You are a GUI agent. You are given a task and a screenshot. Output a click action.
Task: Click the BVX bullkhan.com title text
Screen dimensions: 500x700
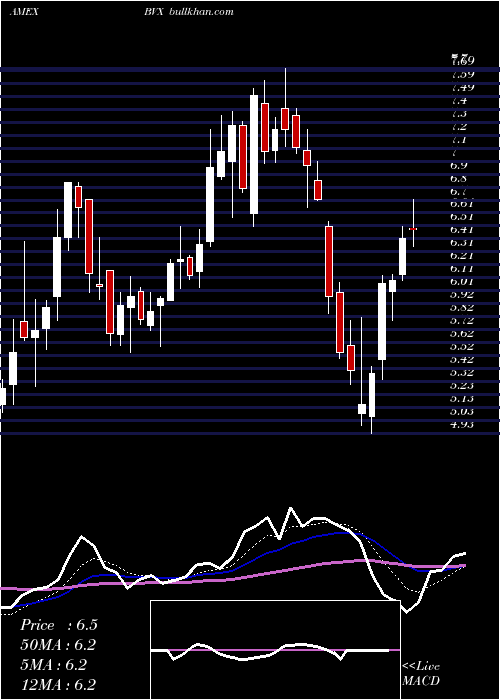[188, 12]
